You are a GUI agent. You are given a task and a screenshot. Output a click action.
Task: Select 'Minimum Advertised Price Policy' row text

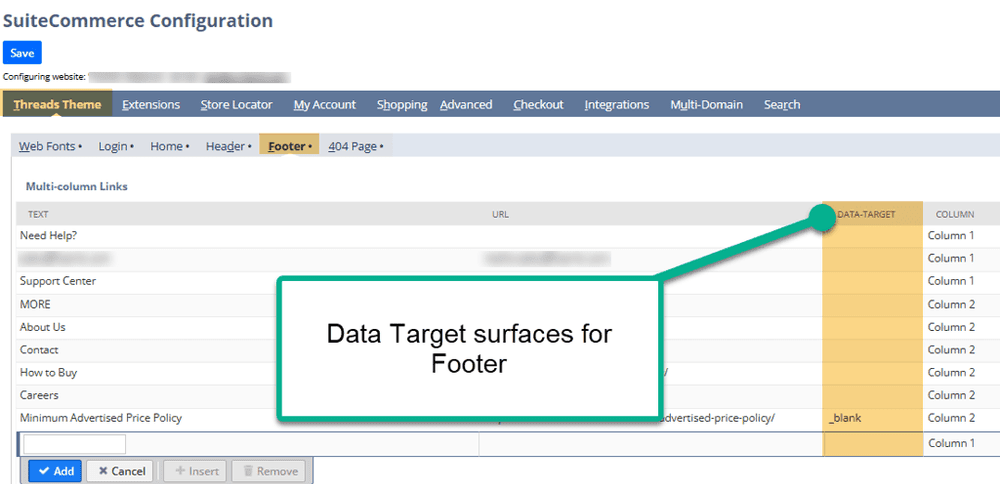point(101,418)
